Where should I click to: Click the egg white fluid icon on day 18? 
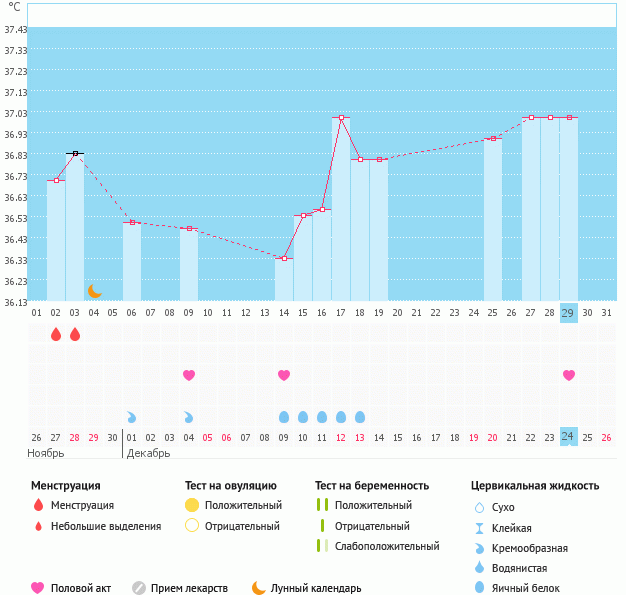(x=360, y=416)
